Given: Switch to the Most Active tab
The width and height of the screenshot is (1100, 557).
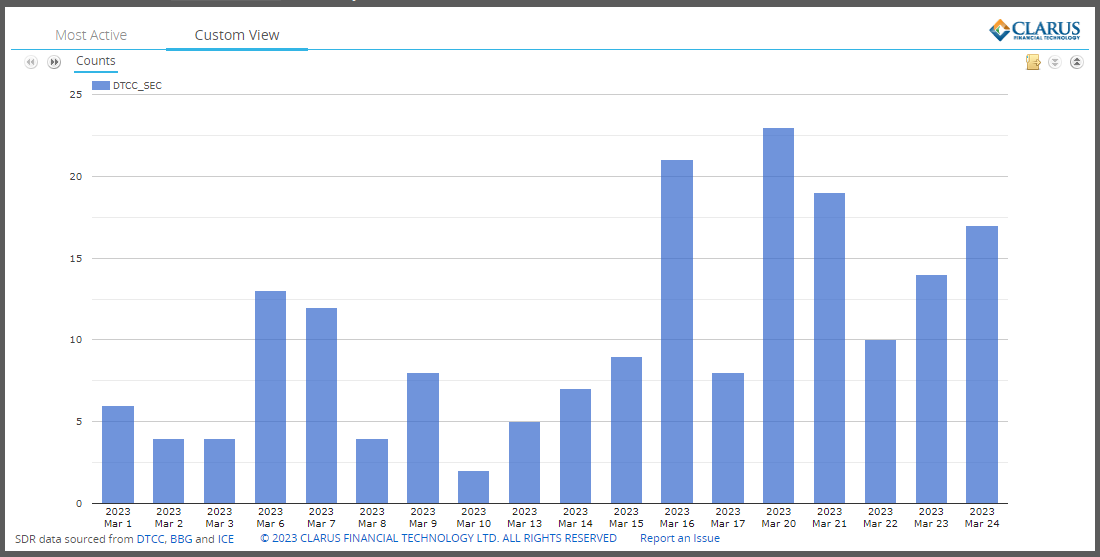Looking at the screenshot, I should [x=91, y=35].
